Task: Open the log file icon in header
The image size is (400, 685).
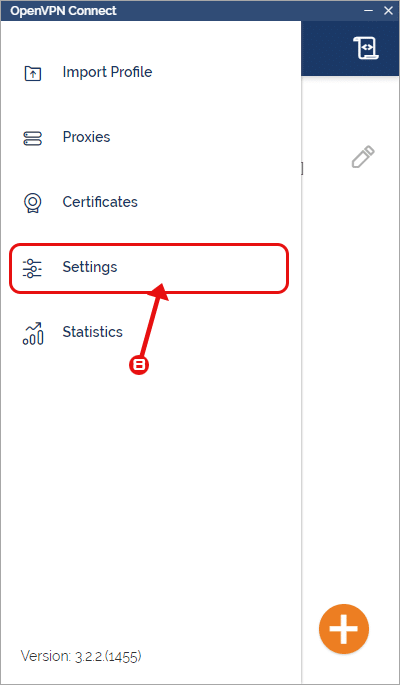Action: 366,48
